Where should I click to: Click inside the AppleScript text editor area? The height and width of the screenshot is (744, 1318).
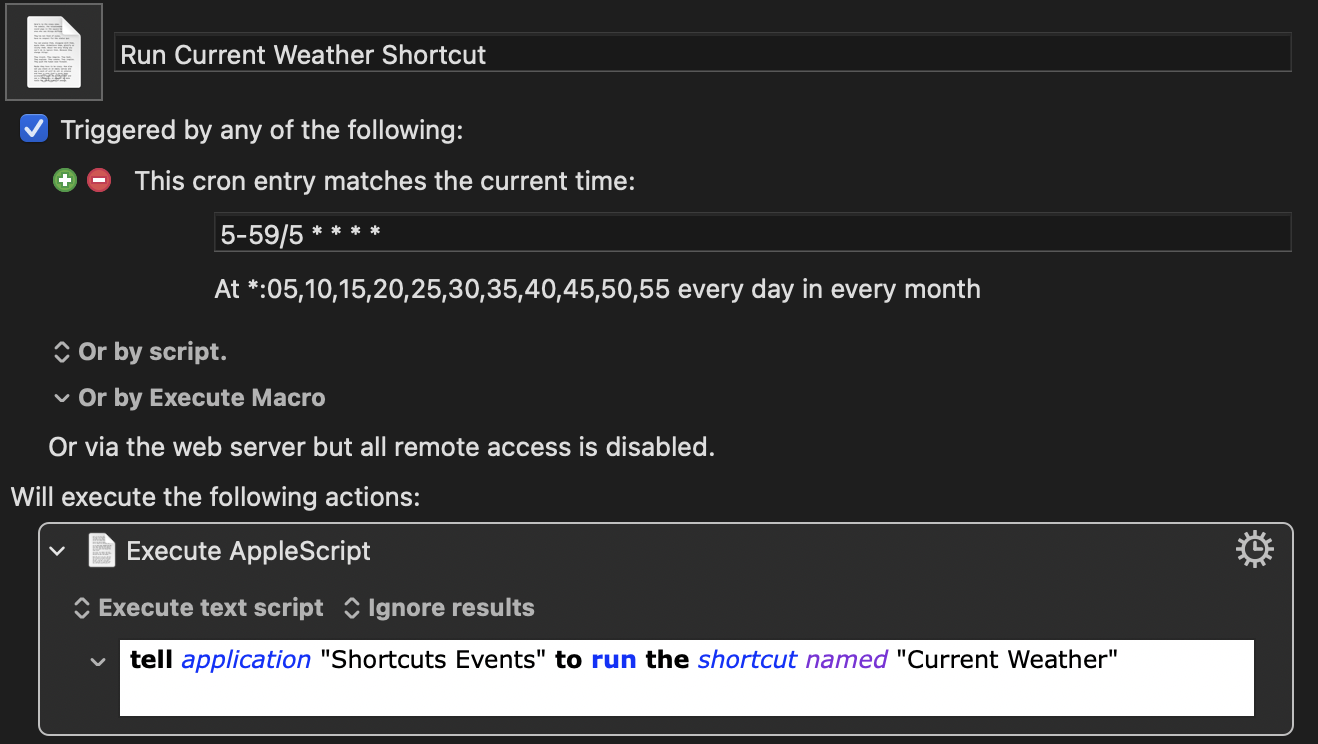(686, 690)
